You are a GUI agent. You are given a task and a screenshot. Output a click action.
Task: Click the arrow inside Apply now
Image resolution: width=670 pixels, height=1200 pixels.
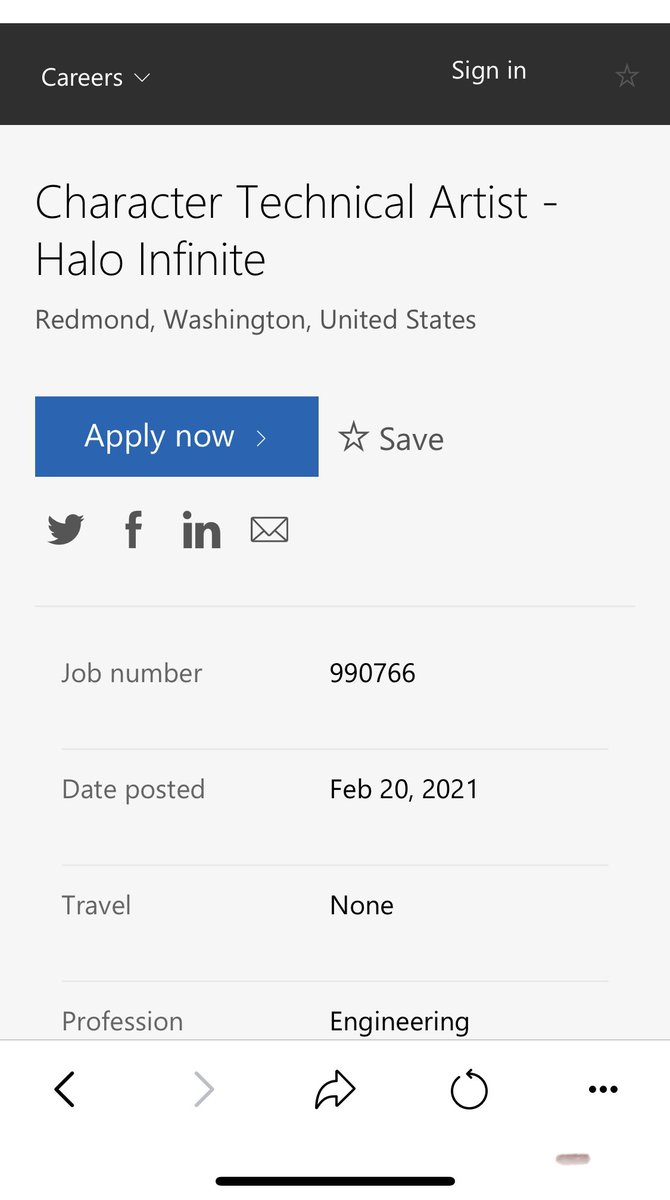(x=262, y=438)
